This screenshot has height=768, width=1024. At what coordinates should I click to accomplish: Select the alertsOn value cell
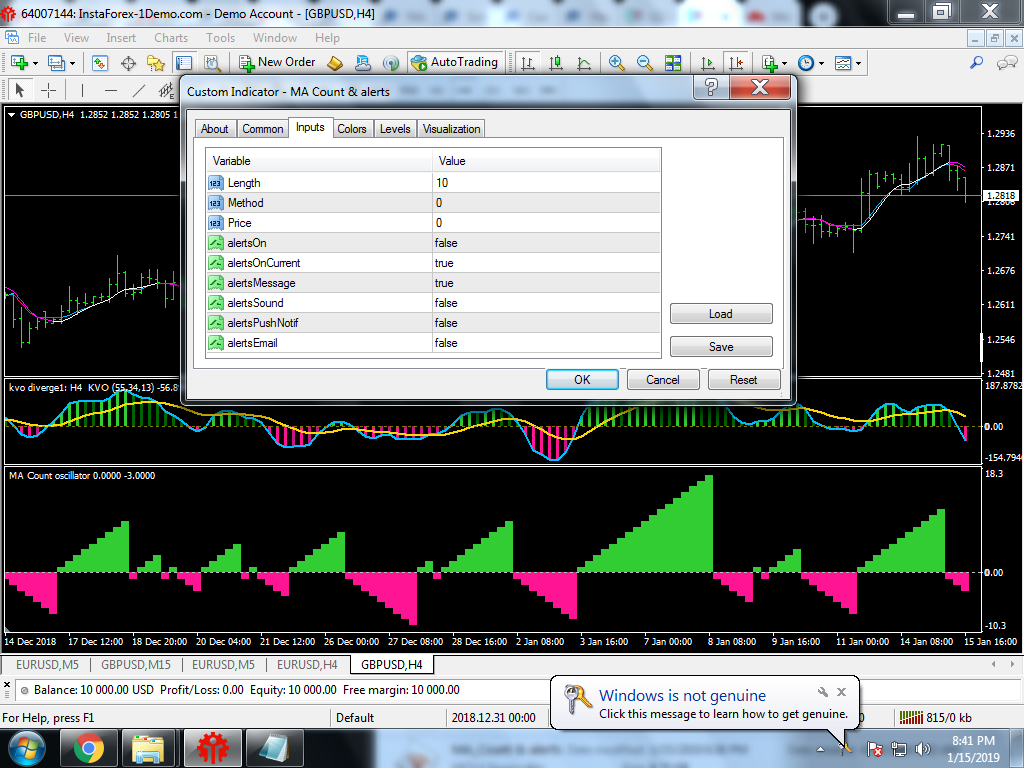[x=546, y=243]
